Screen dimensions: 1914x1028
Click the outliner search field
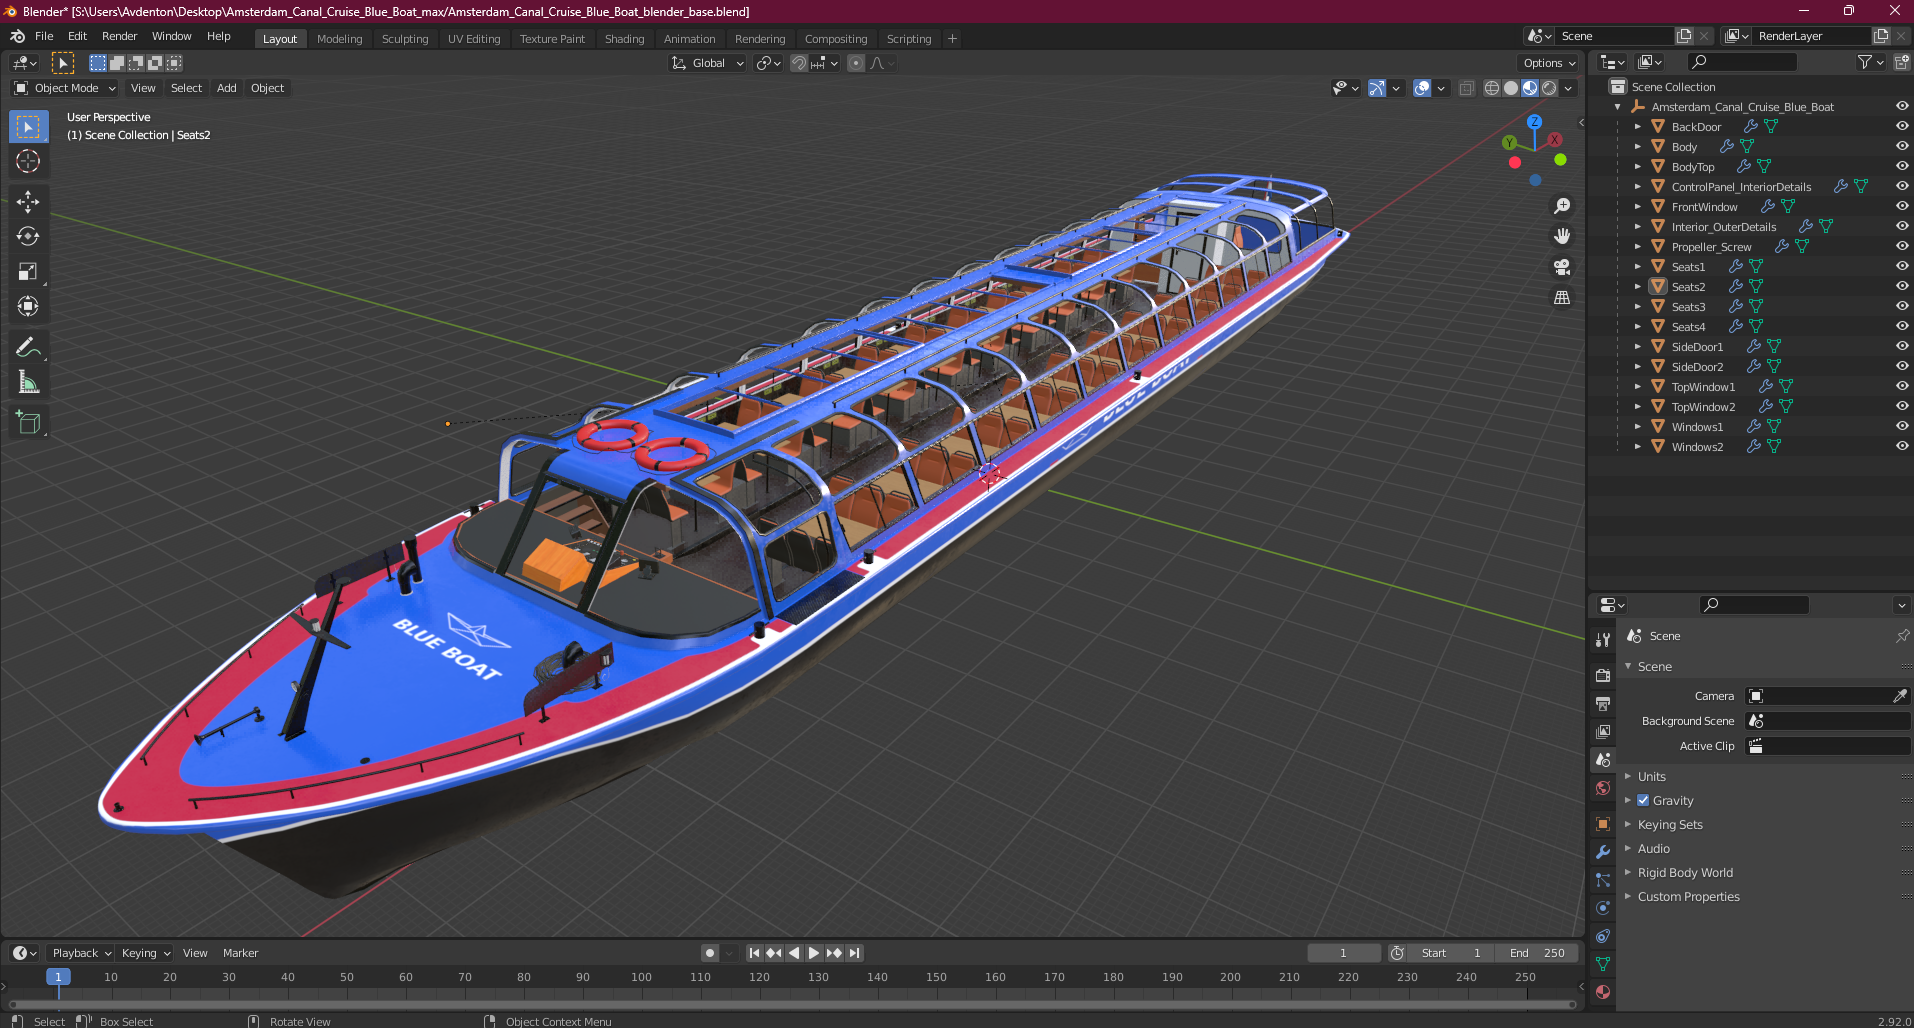[x=1741, y=62]
